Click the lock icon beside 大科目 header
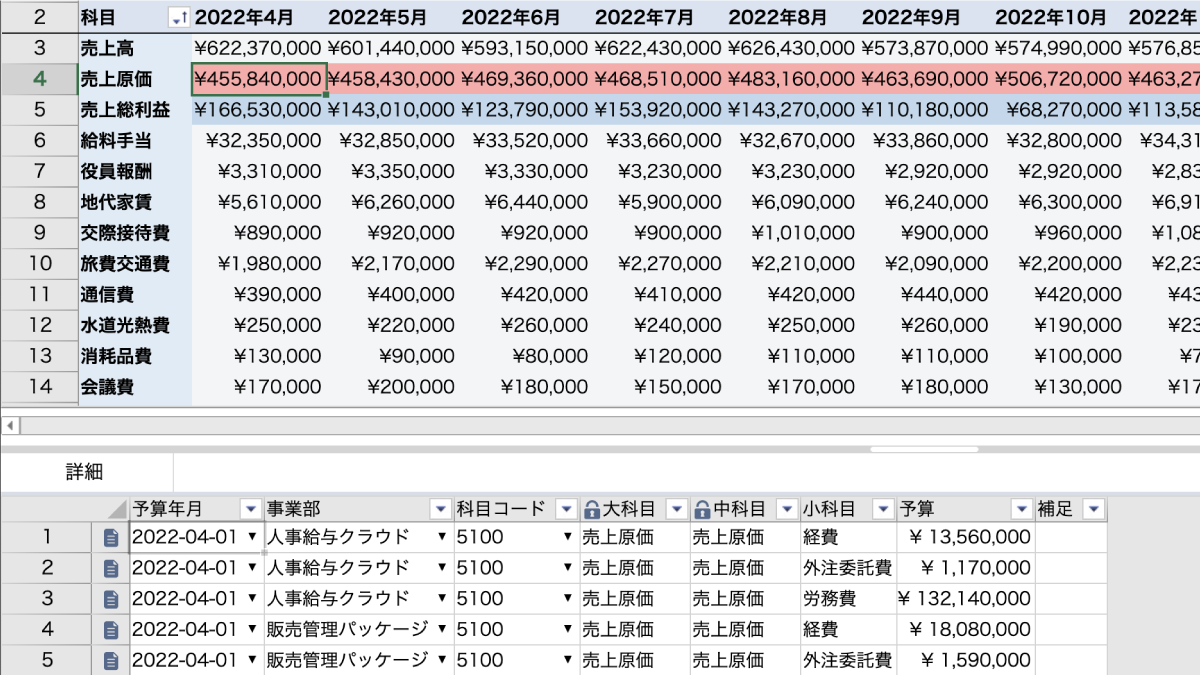 pyautogui.click(x=591, y=509)
